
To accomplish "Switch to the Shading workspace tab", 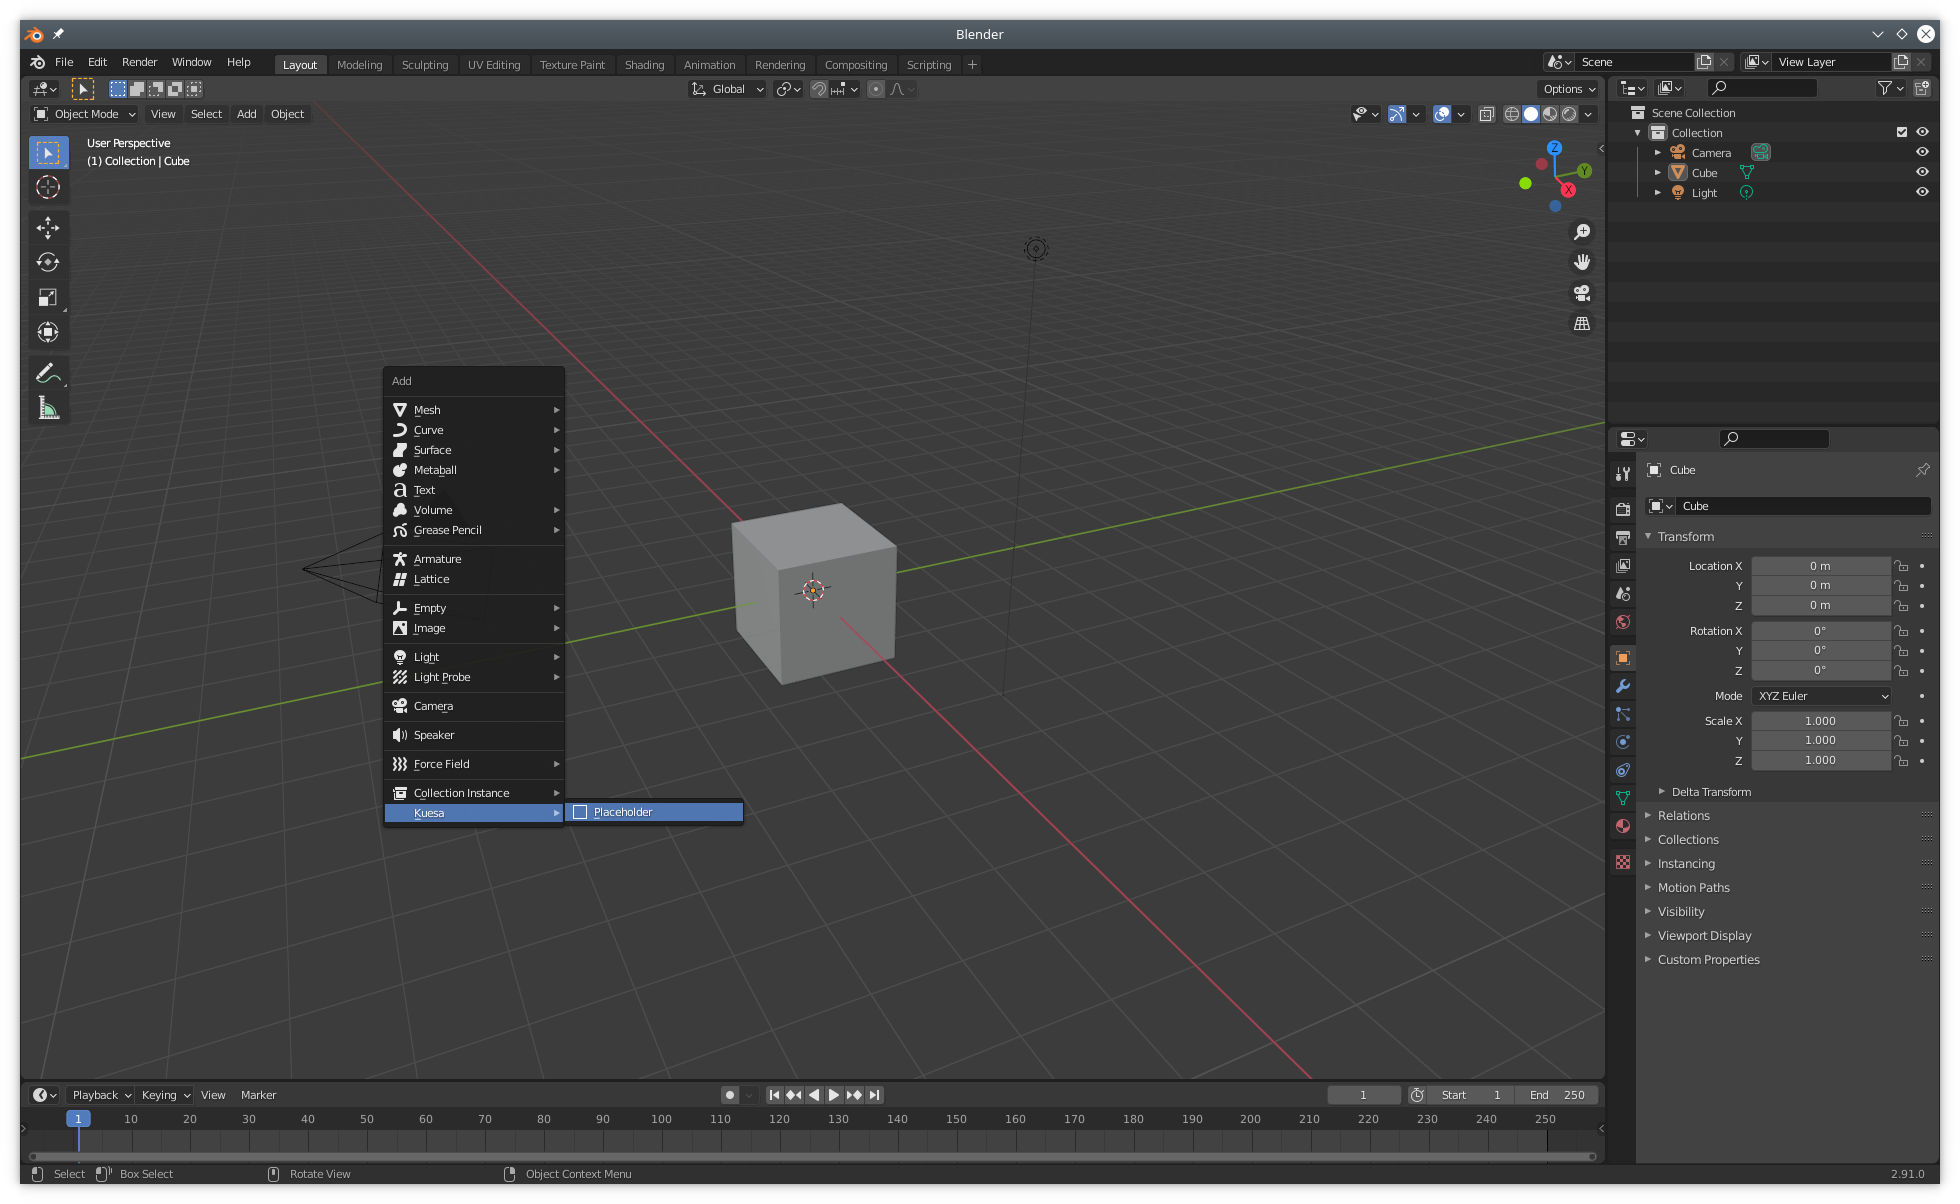I will (644, 65).
